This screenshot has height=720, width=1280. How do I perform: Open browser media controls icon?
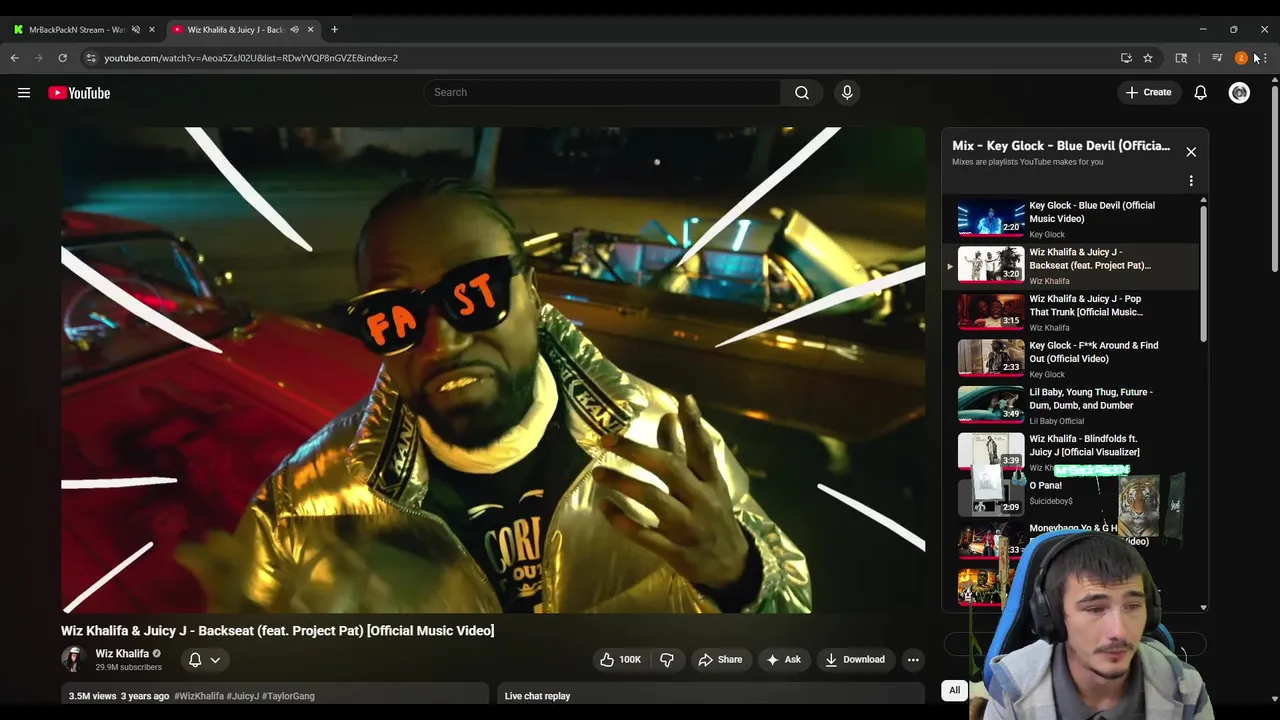[1217, 58]
